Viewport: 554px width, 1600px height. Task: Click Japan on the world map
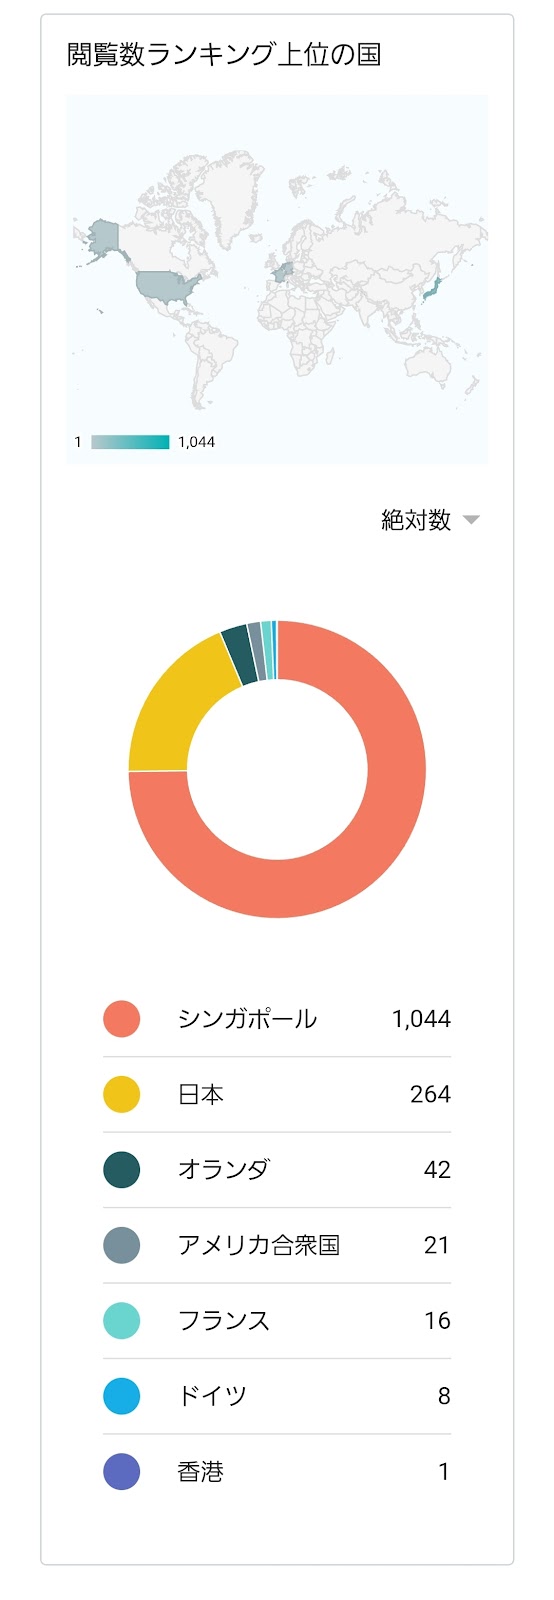point(432,289)
